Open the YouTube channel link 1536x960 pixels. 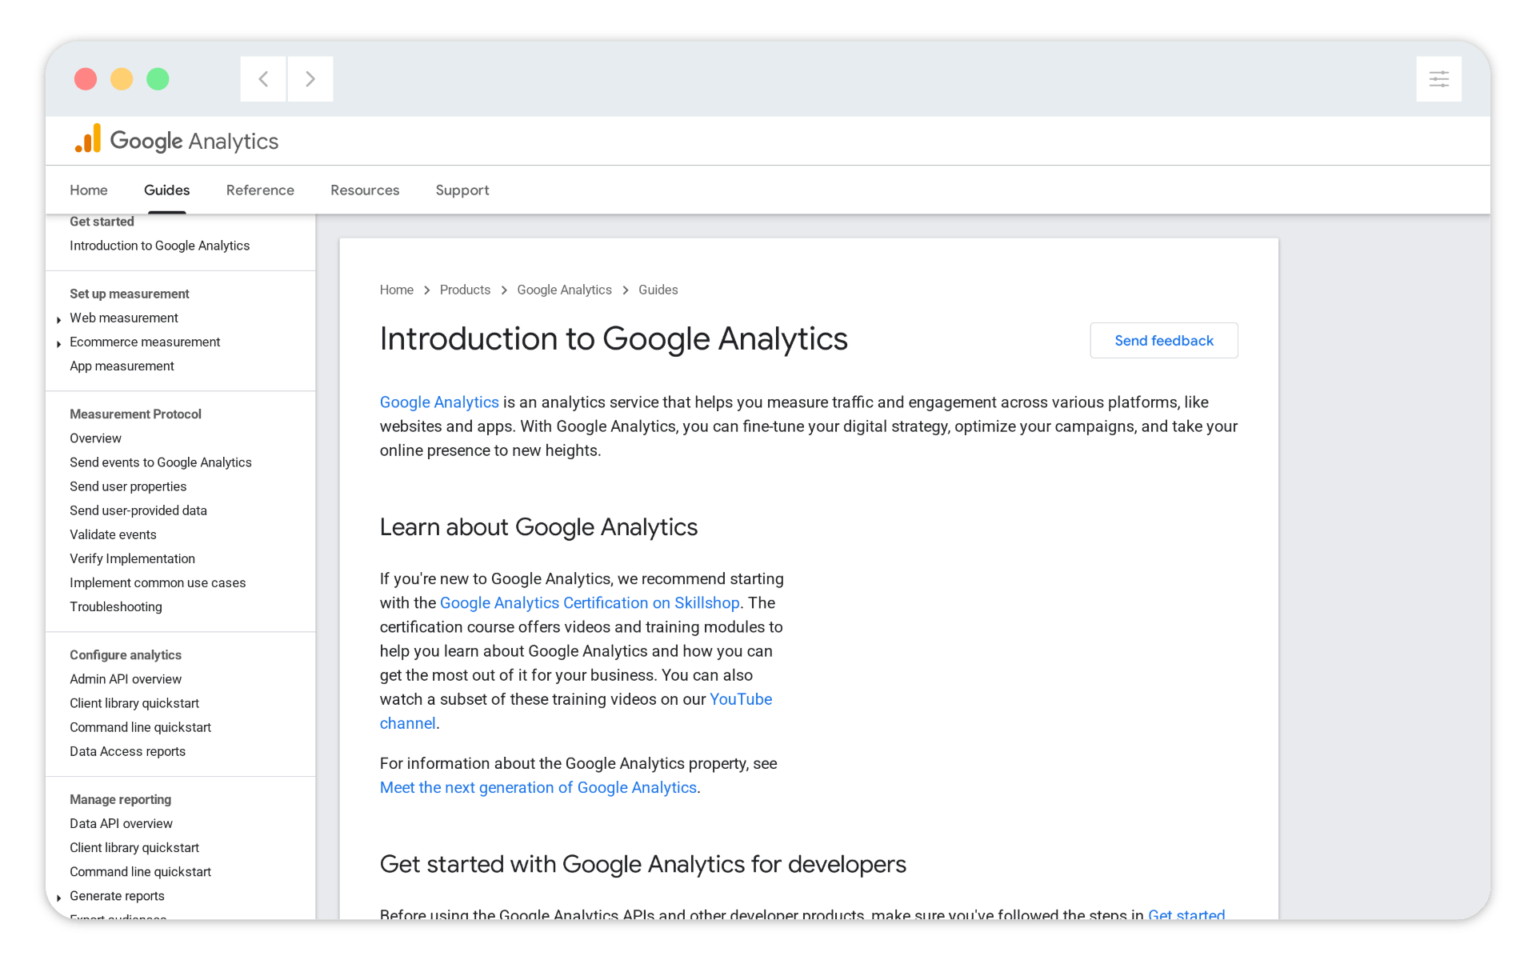(740, 700)
